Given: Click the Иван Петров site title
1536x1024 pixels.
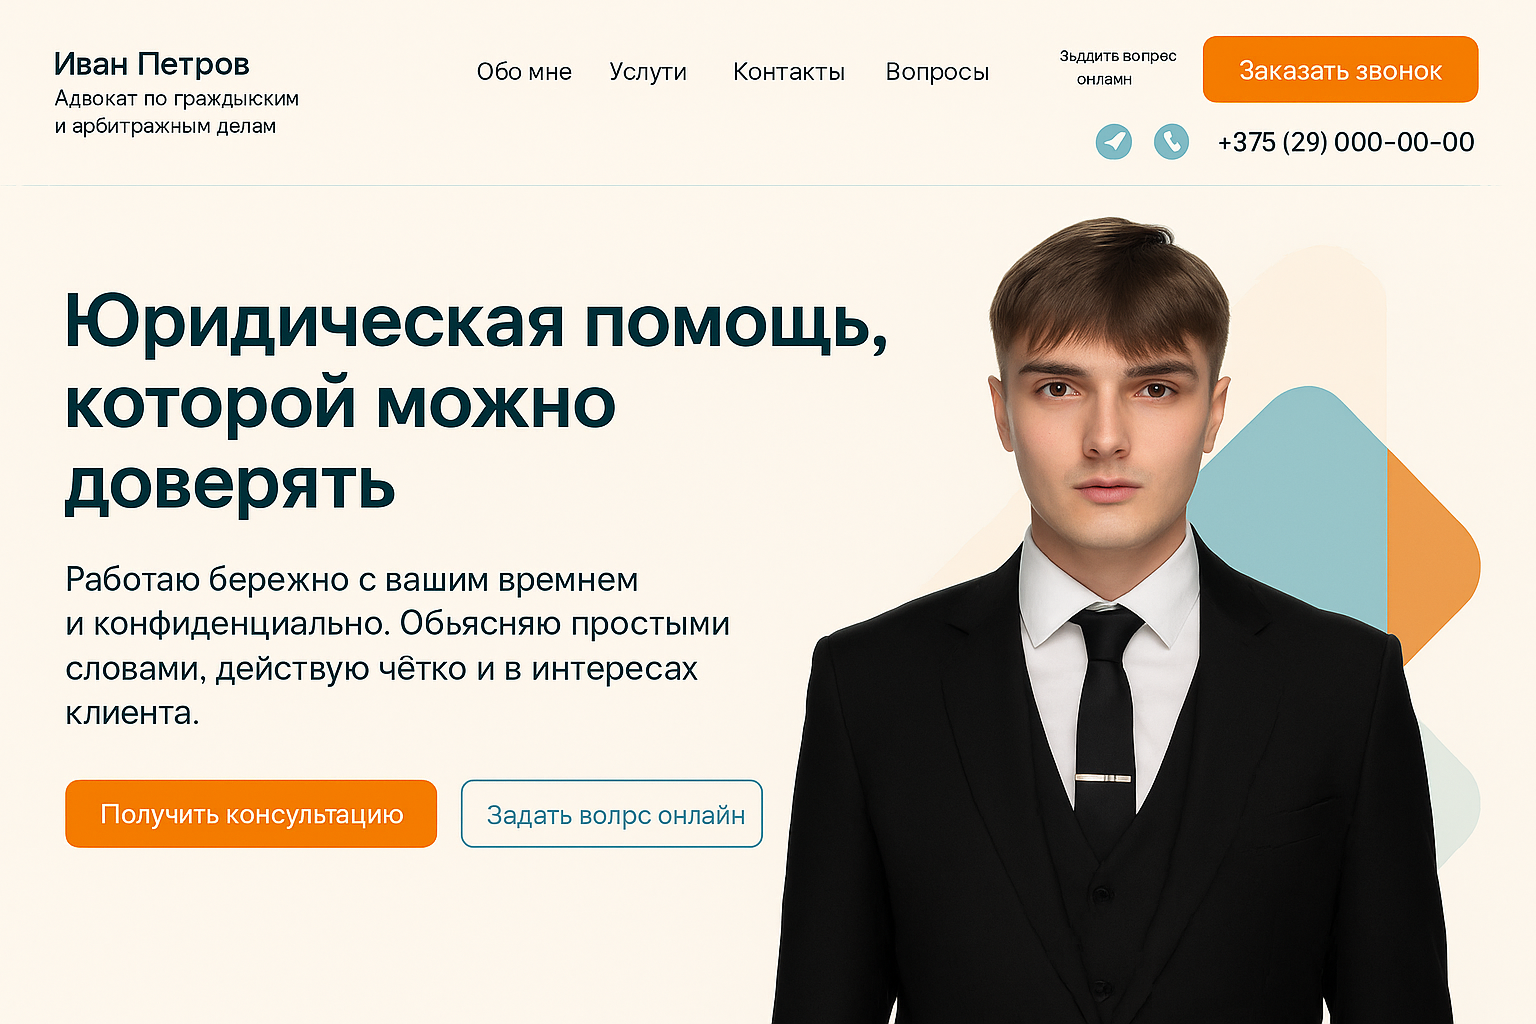Looking at the screenshot, I should coord(152,64).
